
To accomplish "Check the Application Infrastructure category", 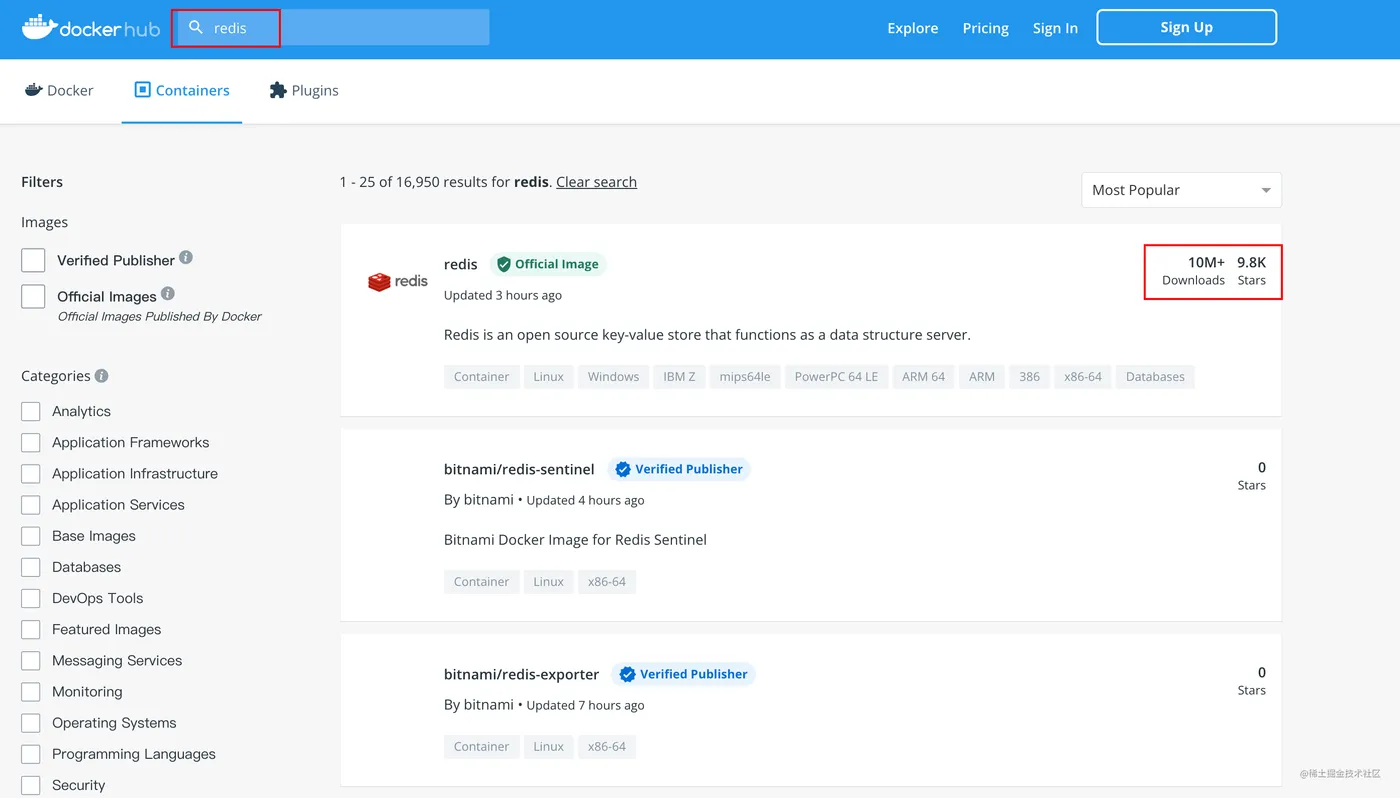I will (31, 473).
